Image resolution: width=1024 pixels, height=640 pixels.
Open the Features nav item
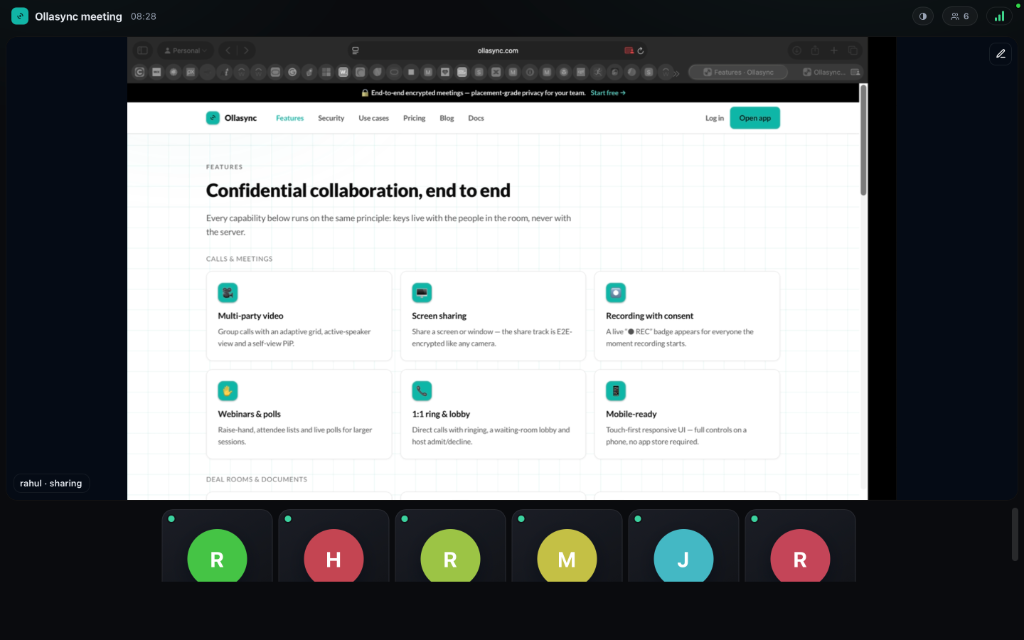click(x=289, y=118)
